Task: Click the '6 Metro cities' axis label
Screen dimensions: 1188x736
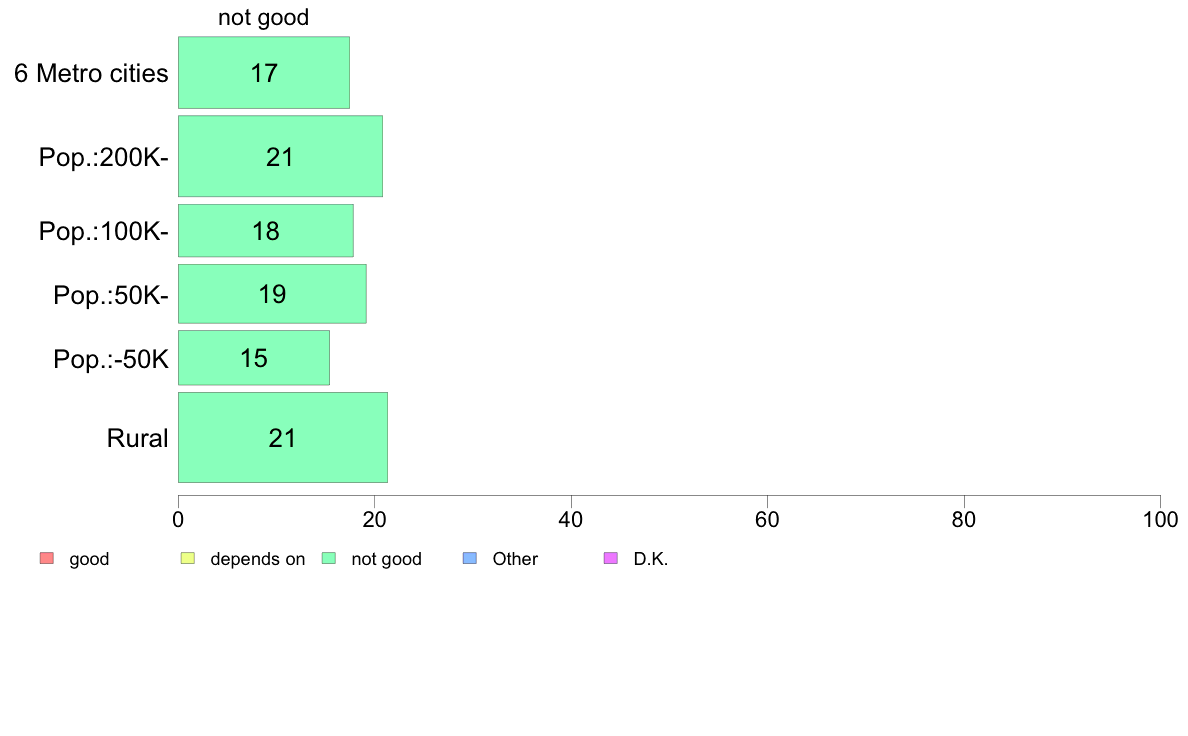Action: point(91,74)
